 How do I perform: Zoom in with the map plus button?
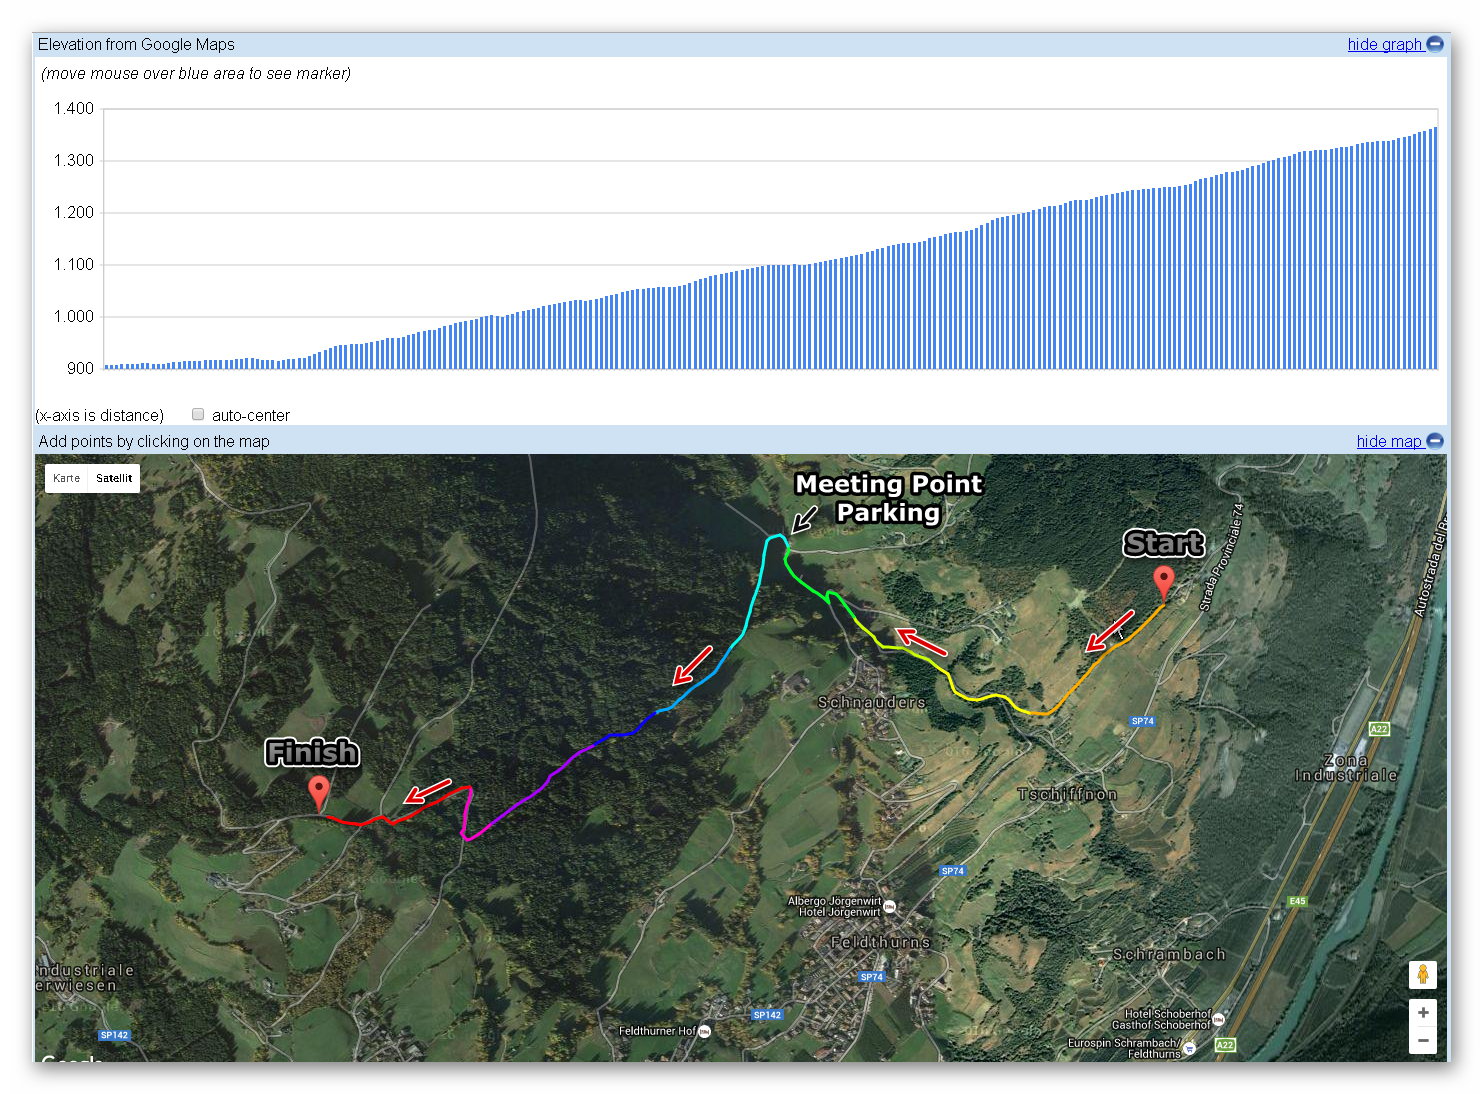click(1422, 1012)
